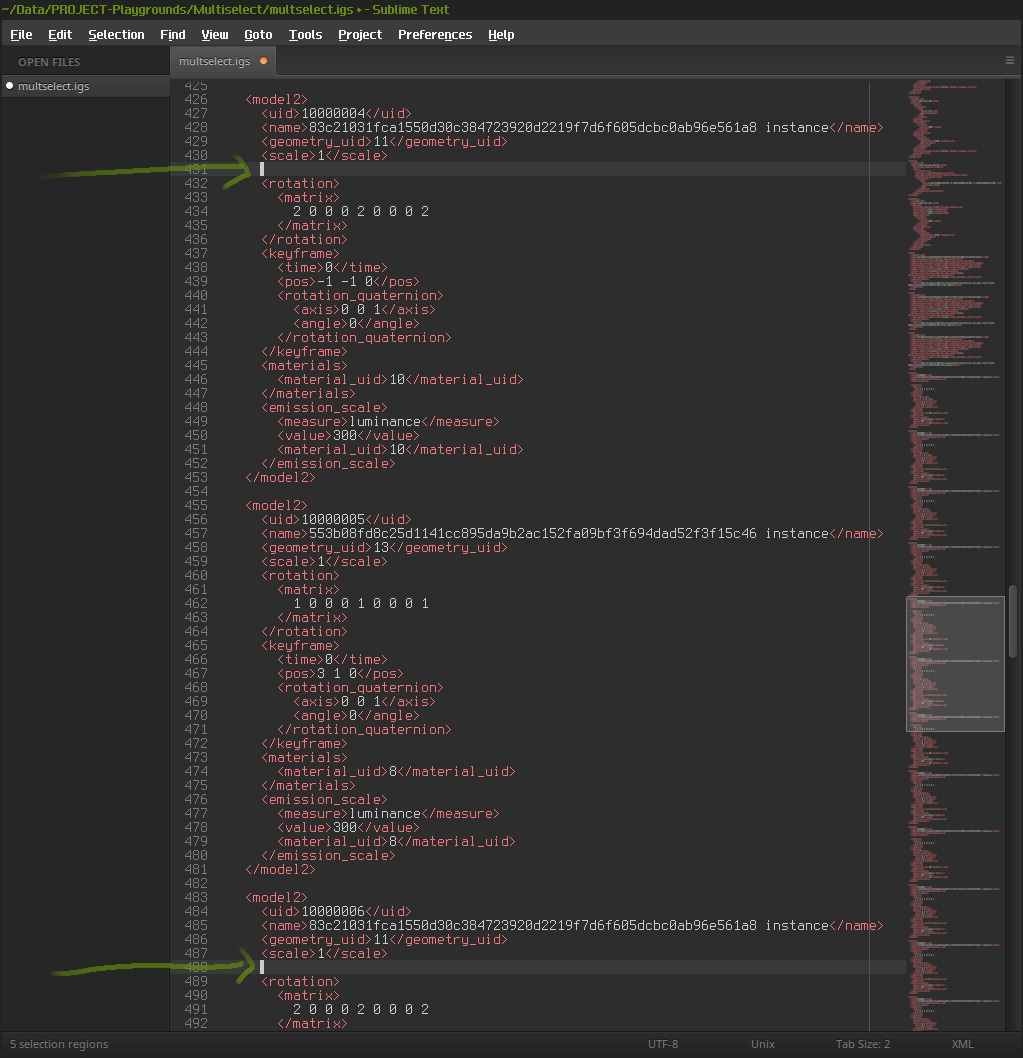Change the Tab Size: 2 setting
This screenshot has width=1023, height=1058.
coord(862,1044)
